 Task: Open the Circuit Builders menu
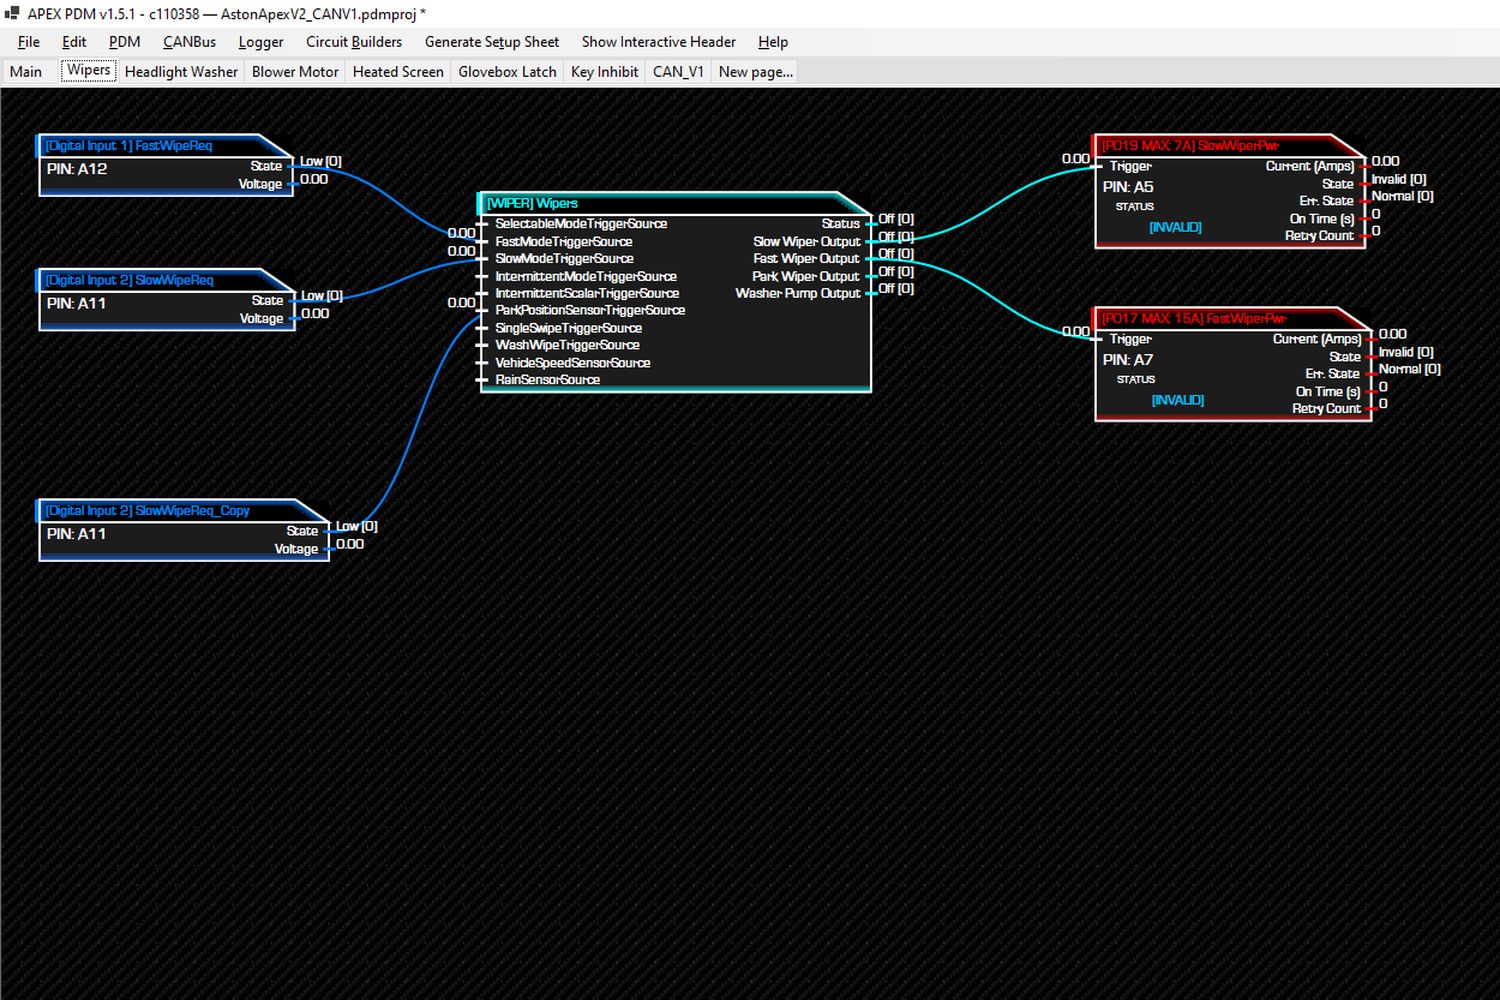click(354, 42)
